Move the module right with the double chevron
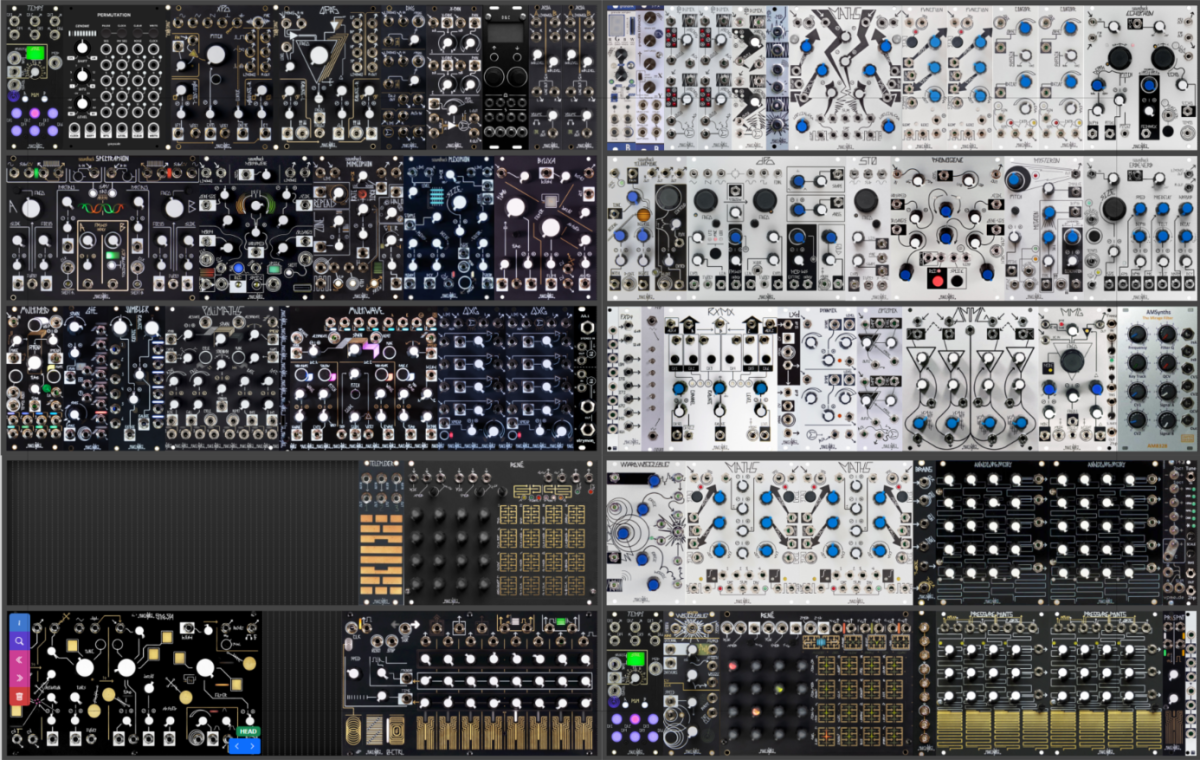1200x760 pixels. pyautogui.click(x=18, y=677)
